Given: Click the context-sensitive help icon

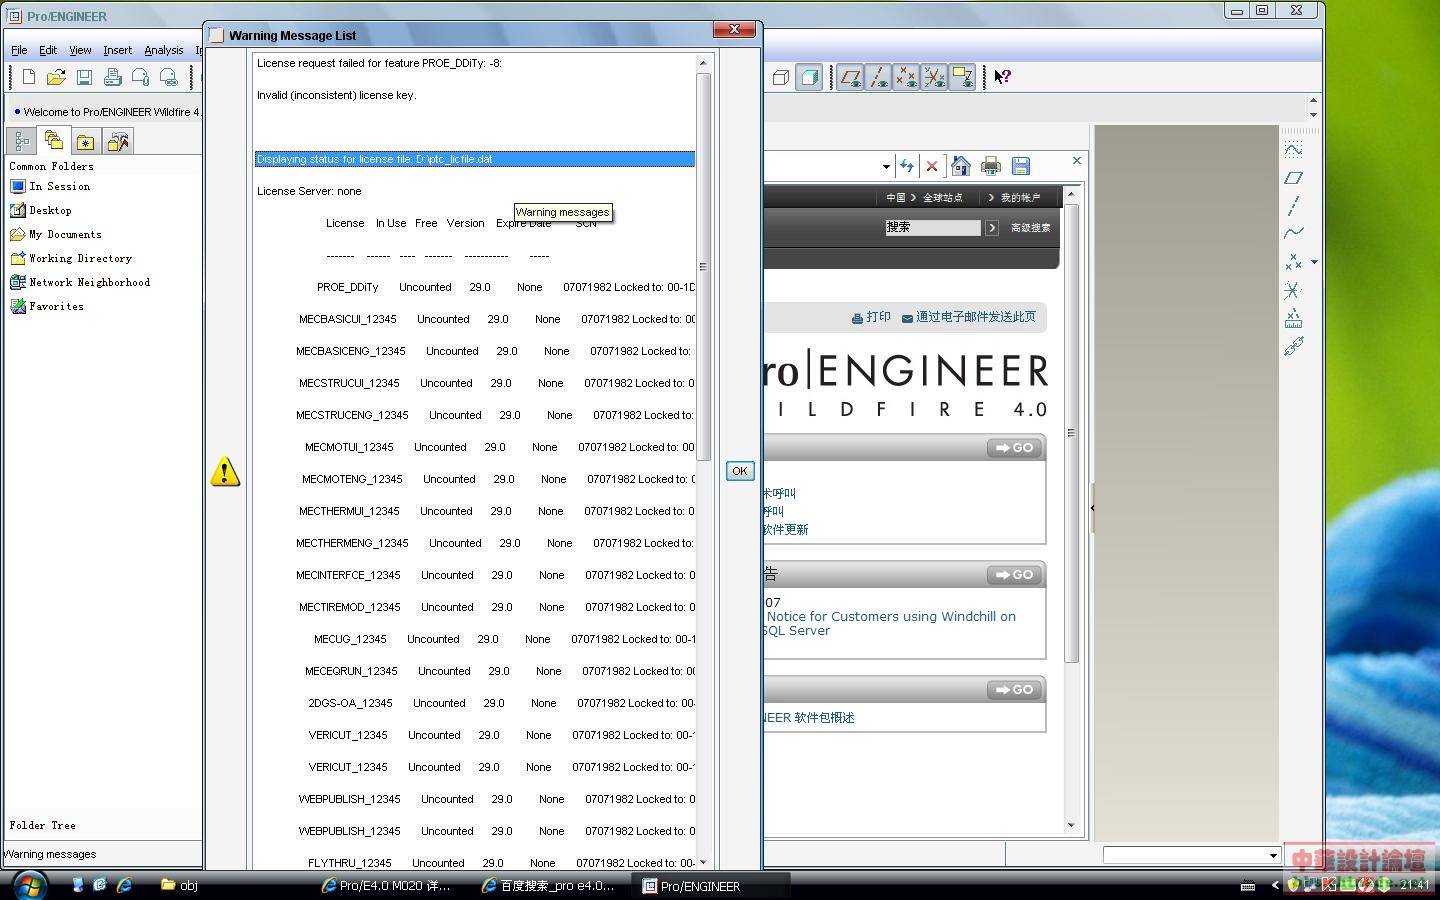Looking at the screenshot, I should point(1002,77).
